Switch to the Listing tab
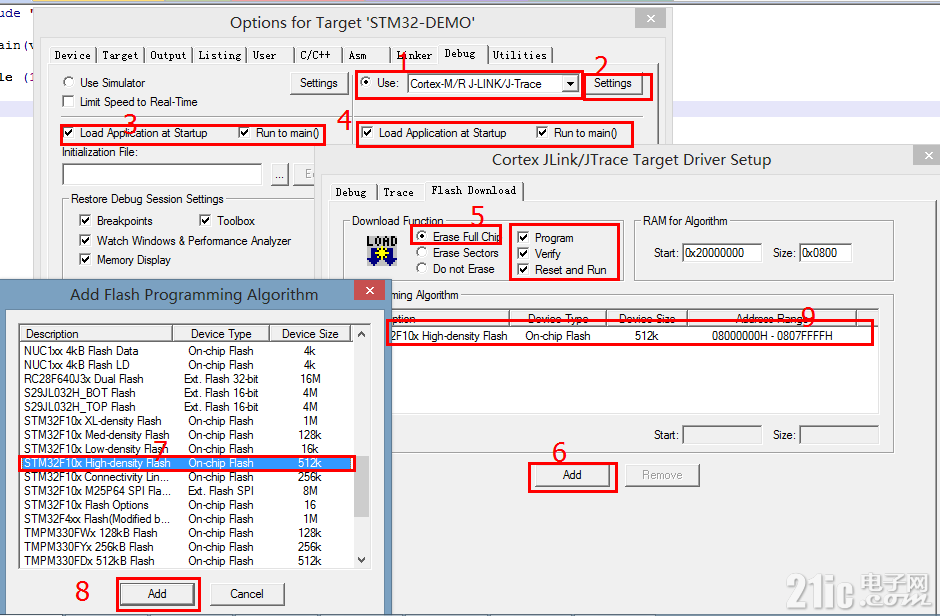This screenshot has width=940, height=616. tap(219, 55)
